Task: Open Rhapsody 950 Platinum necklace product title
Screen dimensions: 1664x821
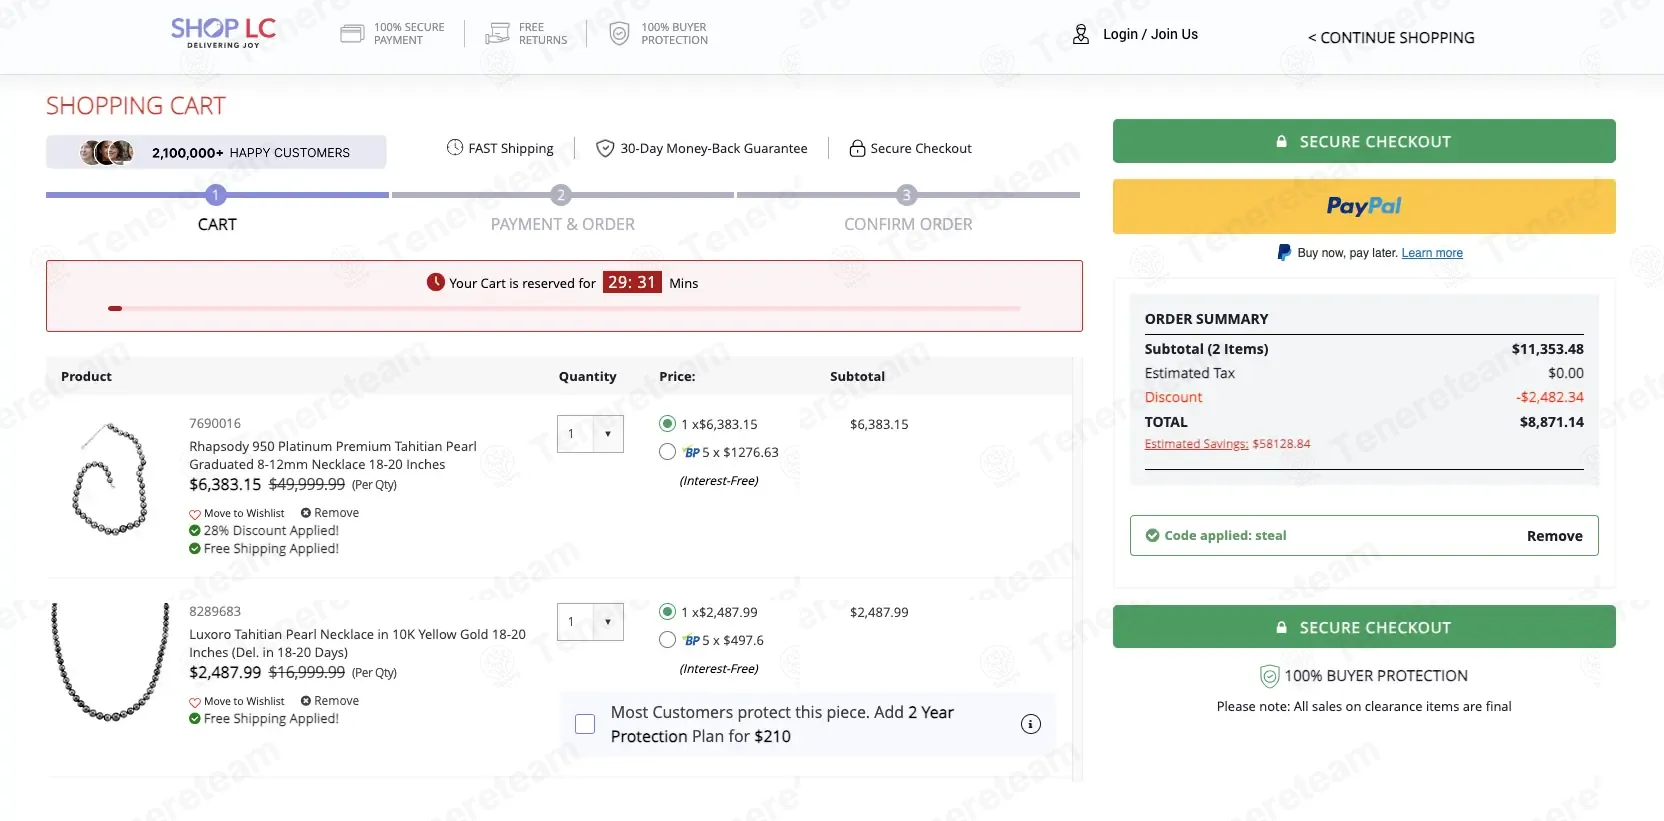Action: [333, 455]
